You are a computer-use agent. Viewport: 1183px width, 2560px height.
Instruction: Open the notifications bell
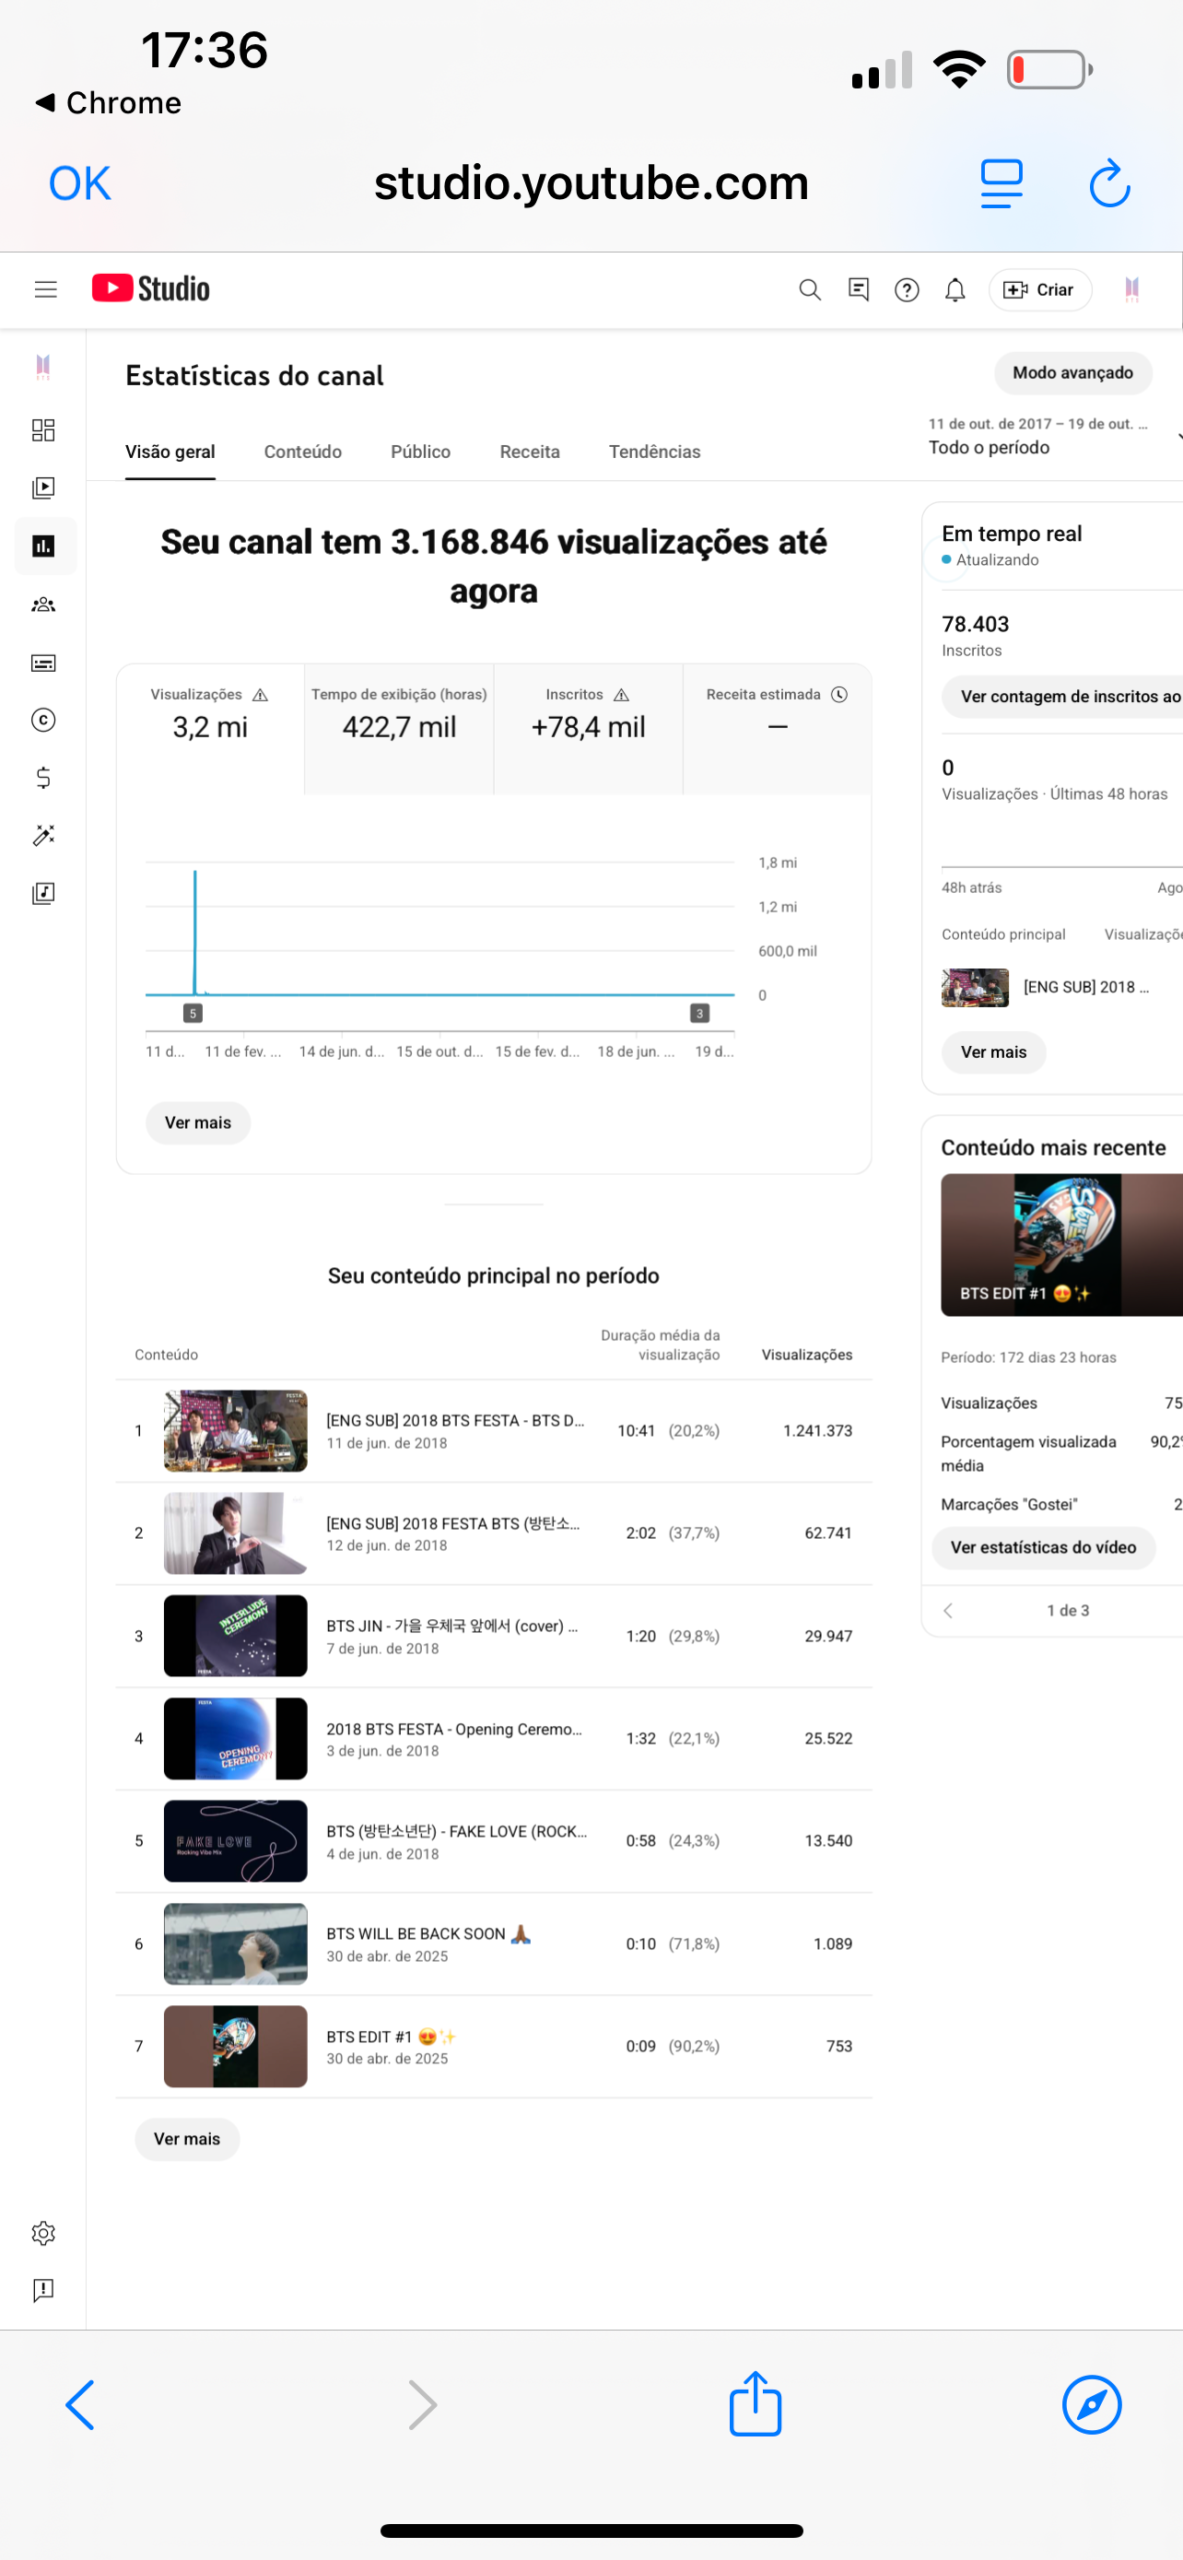pos(955,290)
